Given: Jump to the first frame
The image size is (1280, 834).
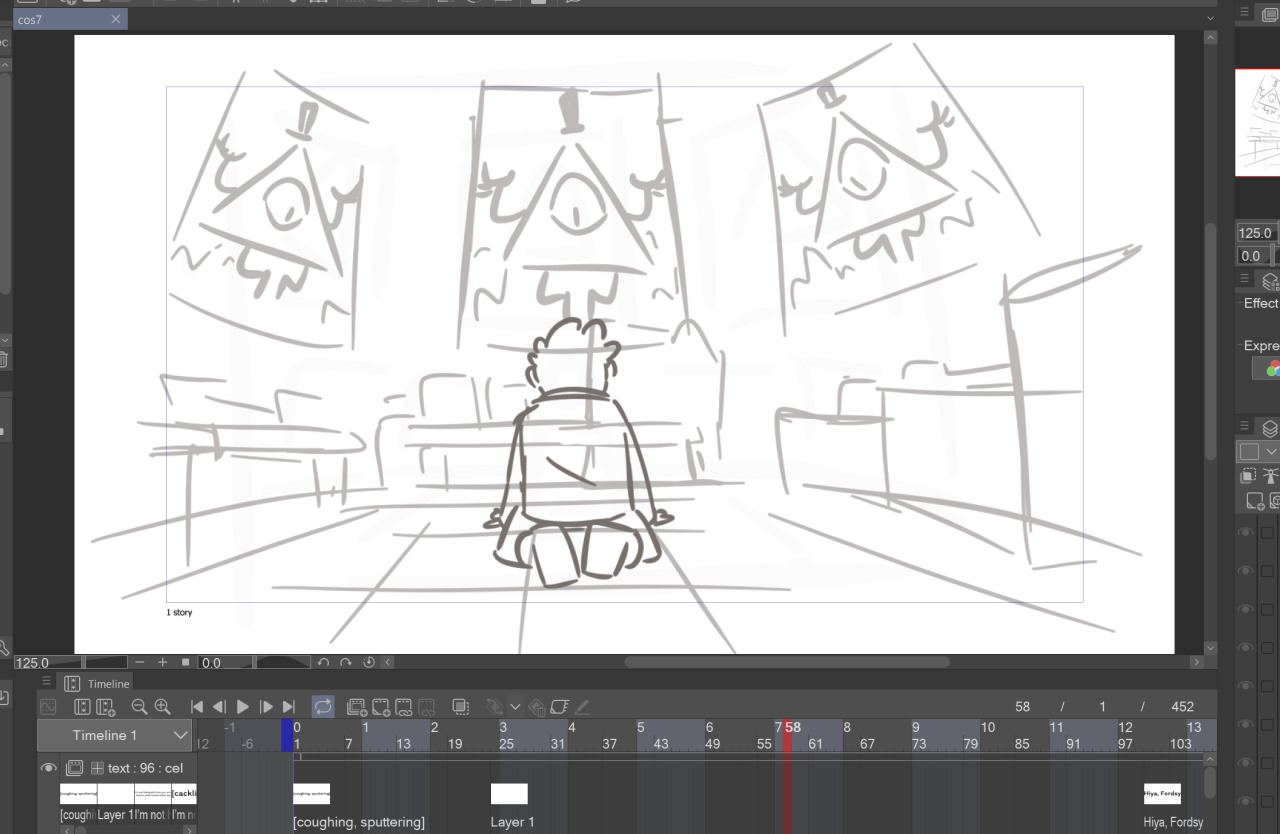Looking at the screenshot, I should [x=197, y=707].
